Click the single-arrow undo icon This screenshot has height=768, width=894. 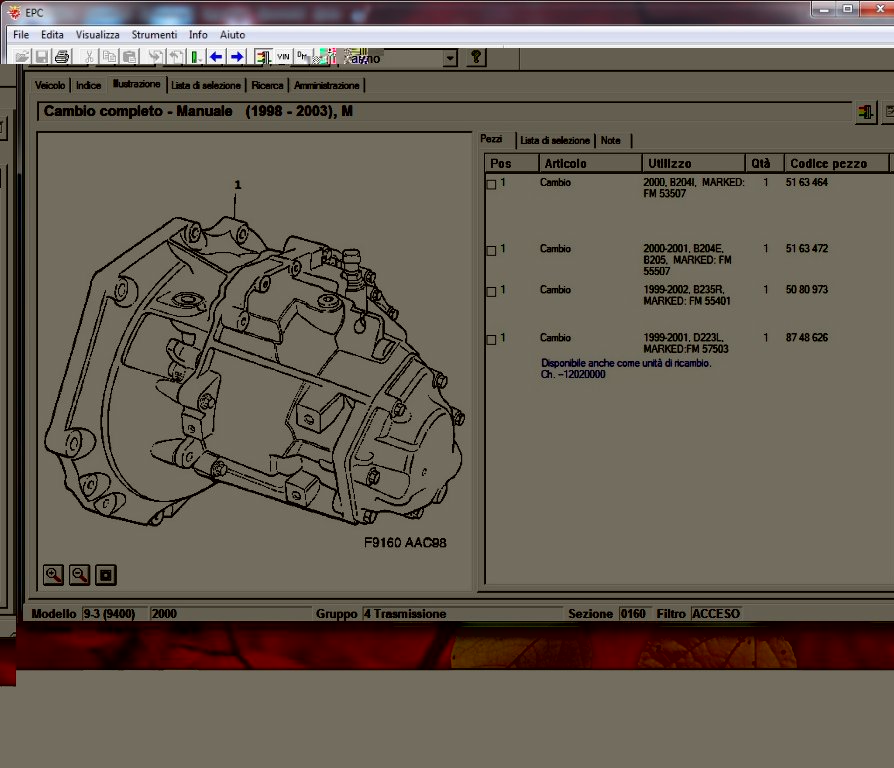(x=176, y=57)
